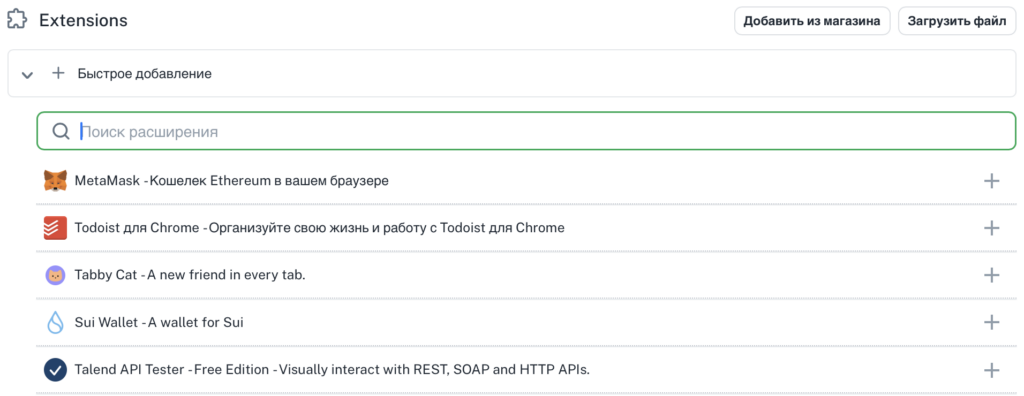Screen dimensions: 1024x396
Task: Click the MetaMask fox icon
Action: pos(56,181)
